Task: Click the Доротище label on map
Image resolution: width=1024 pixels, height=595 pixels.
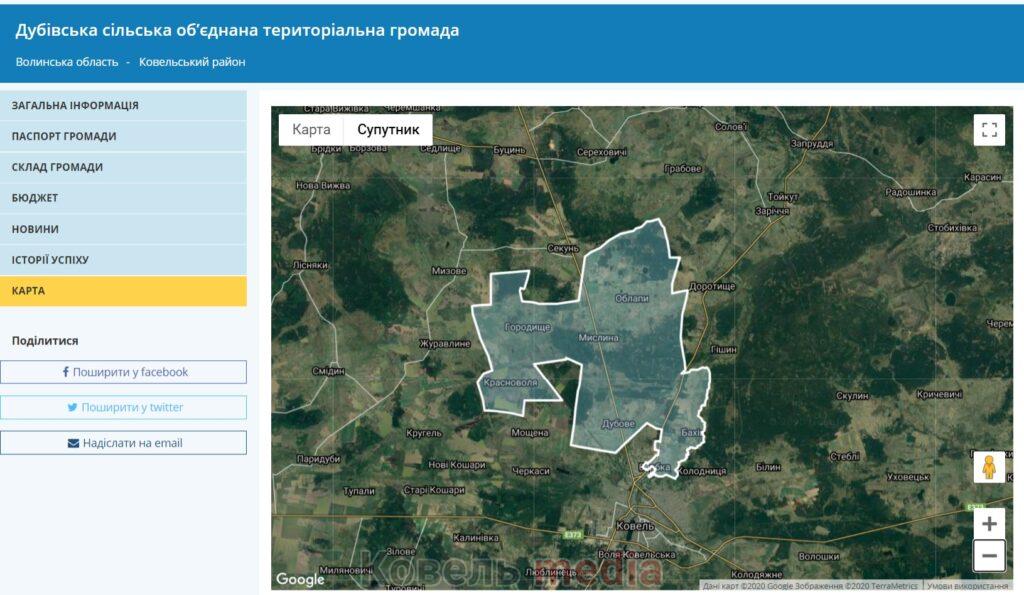Action: point(712,286)
